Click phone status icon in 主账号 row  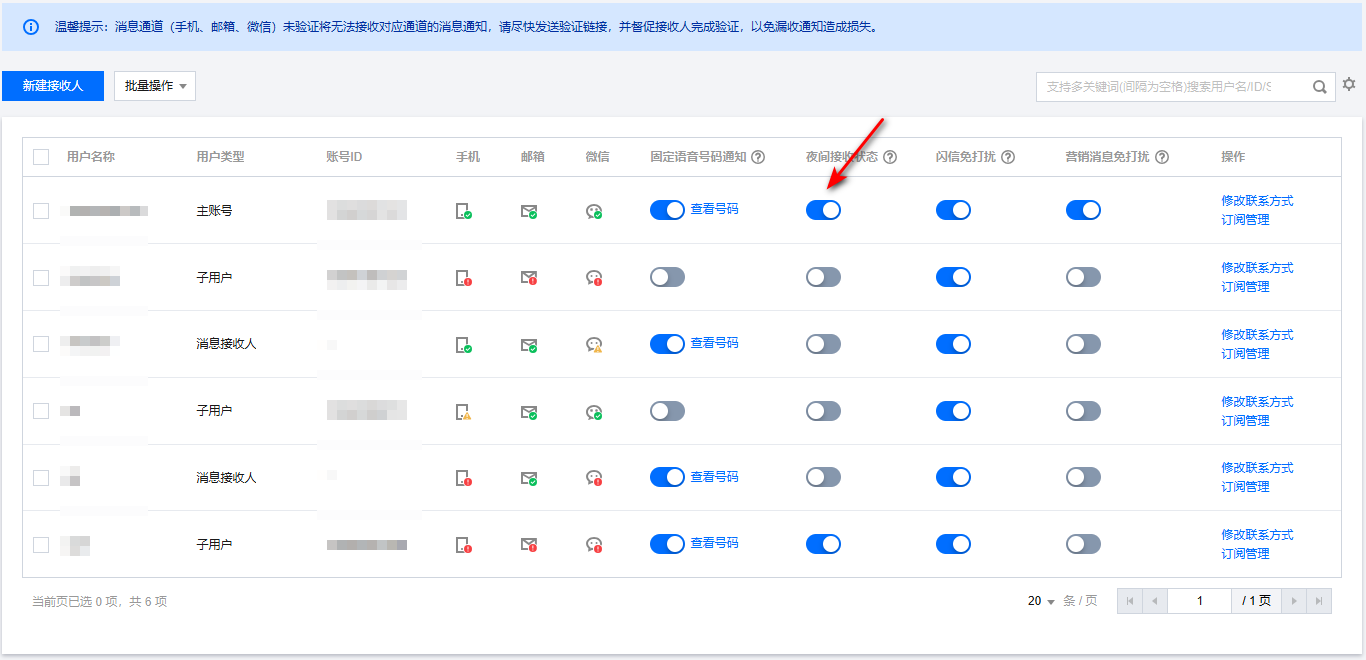463,211
